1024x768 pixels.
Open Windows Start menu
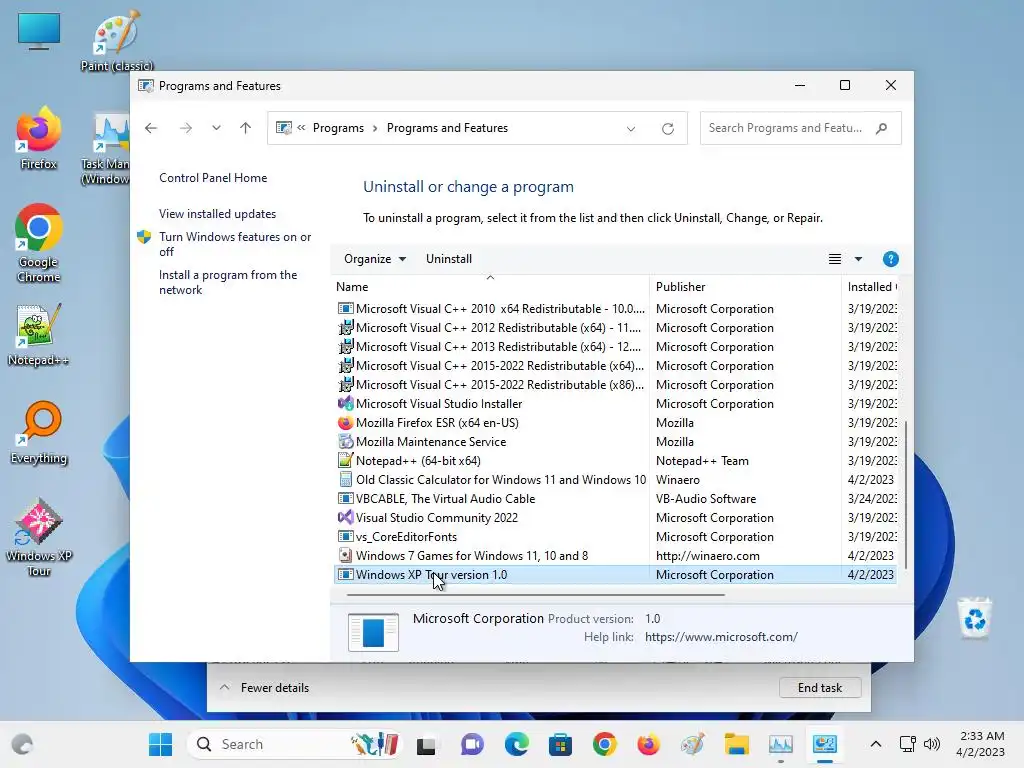160,744
